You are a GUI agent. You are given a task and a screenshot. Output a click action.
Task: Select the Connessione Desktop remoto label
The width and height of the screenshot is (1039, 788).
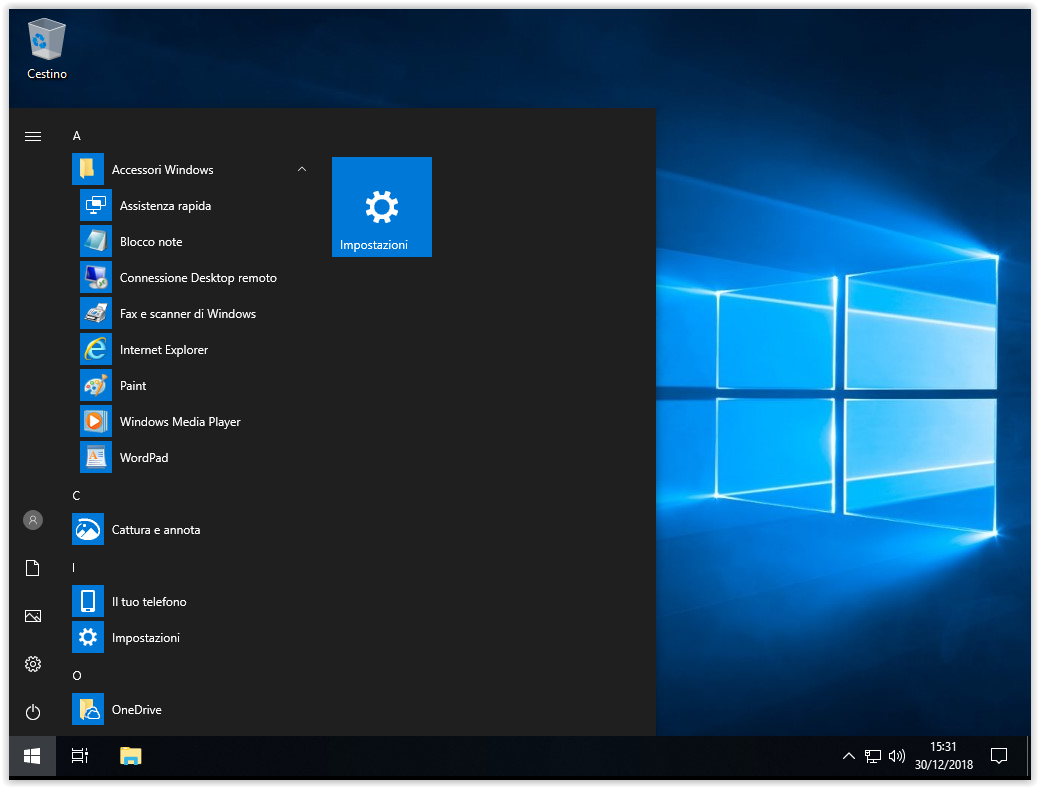pyautogui.click(x=198, y=278)
